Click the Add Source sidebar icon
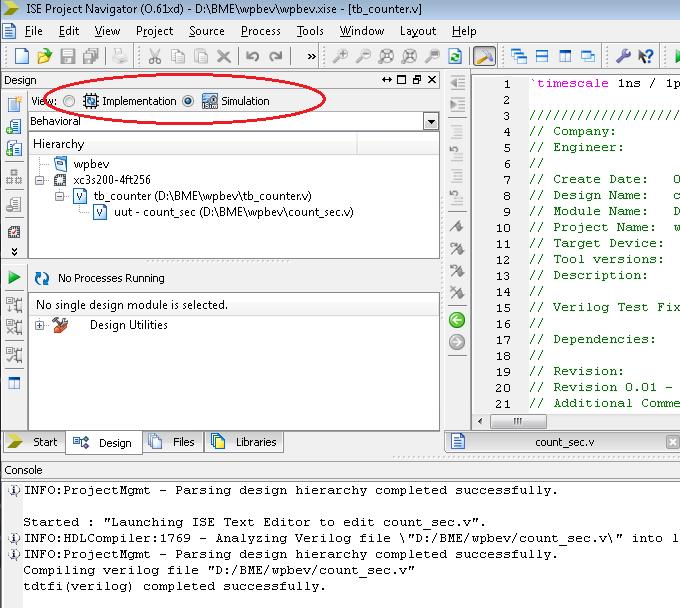 [14, 127]
